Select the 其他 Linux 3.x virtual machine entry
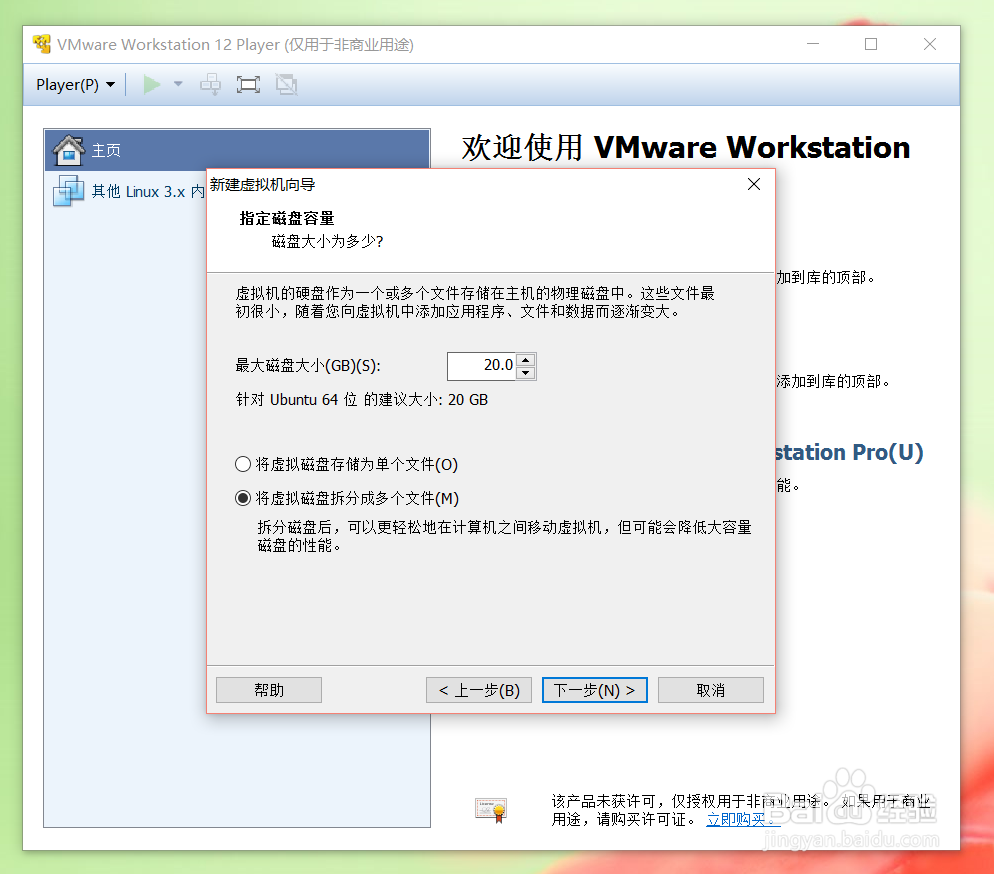Image resolution: width=994 pixels, height=874 pixels. 127,191
